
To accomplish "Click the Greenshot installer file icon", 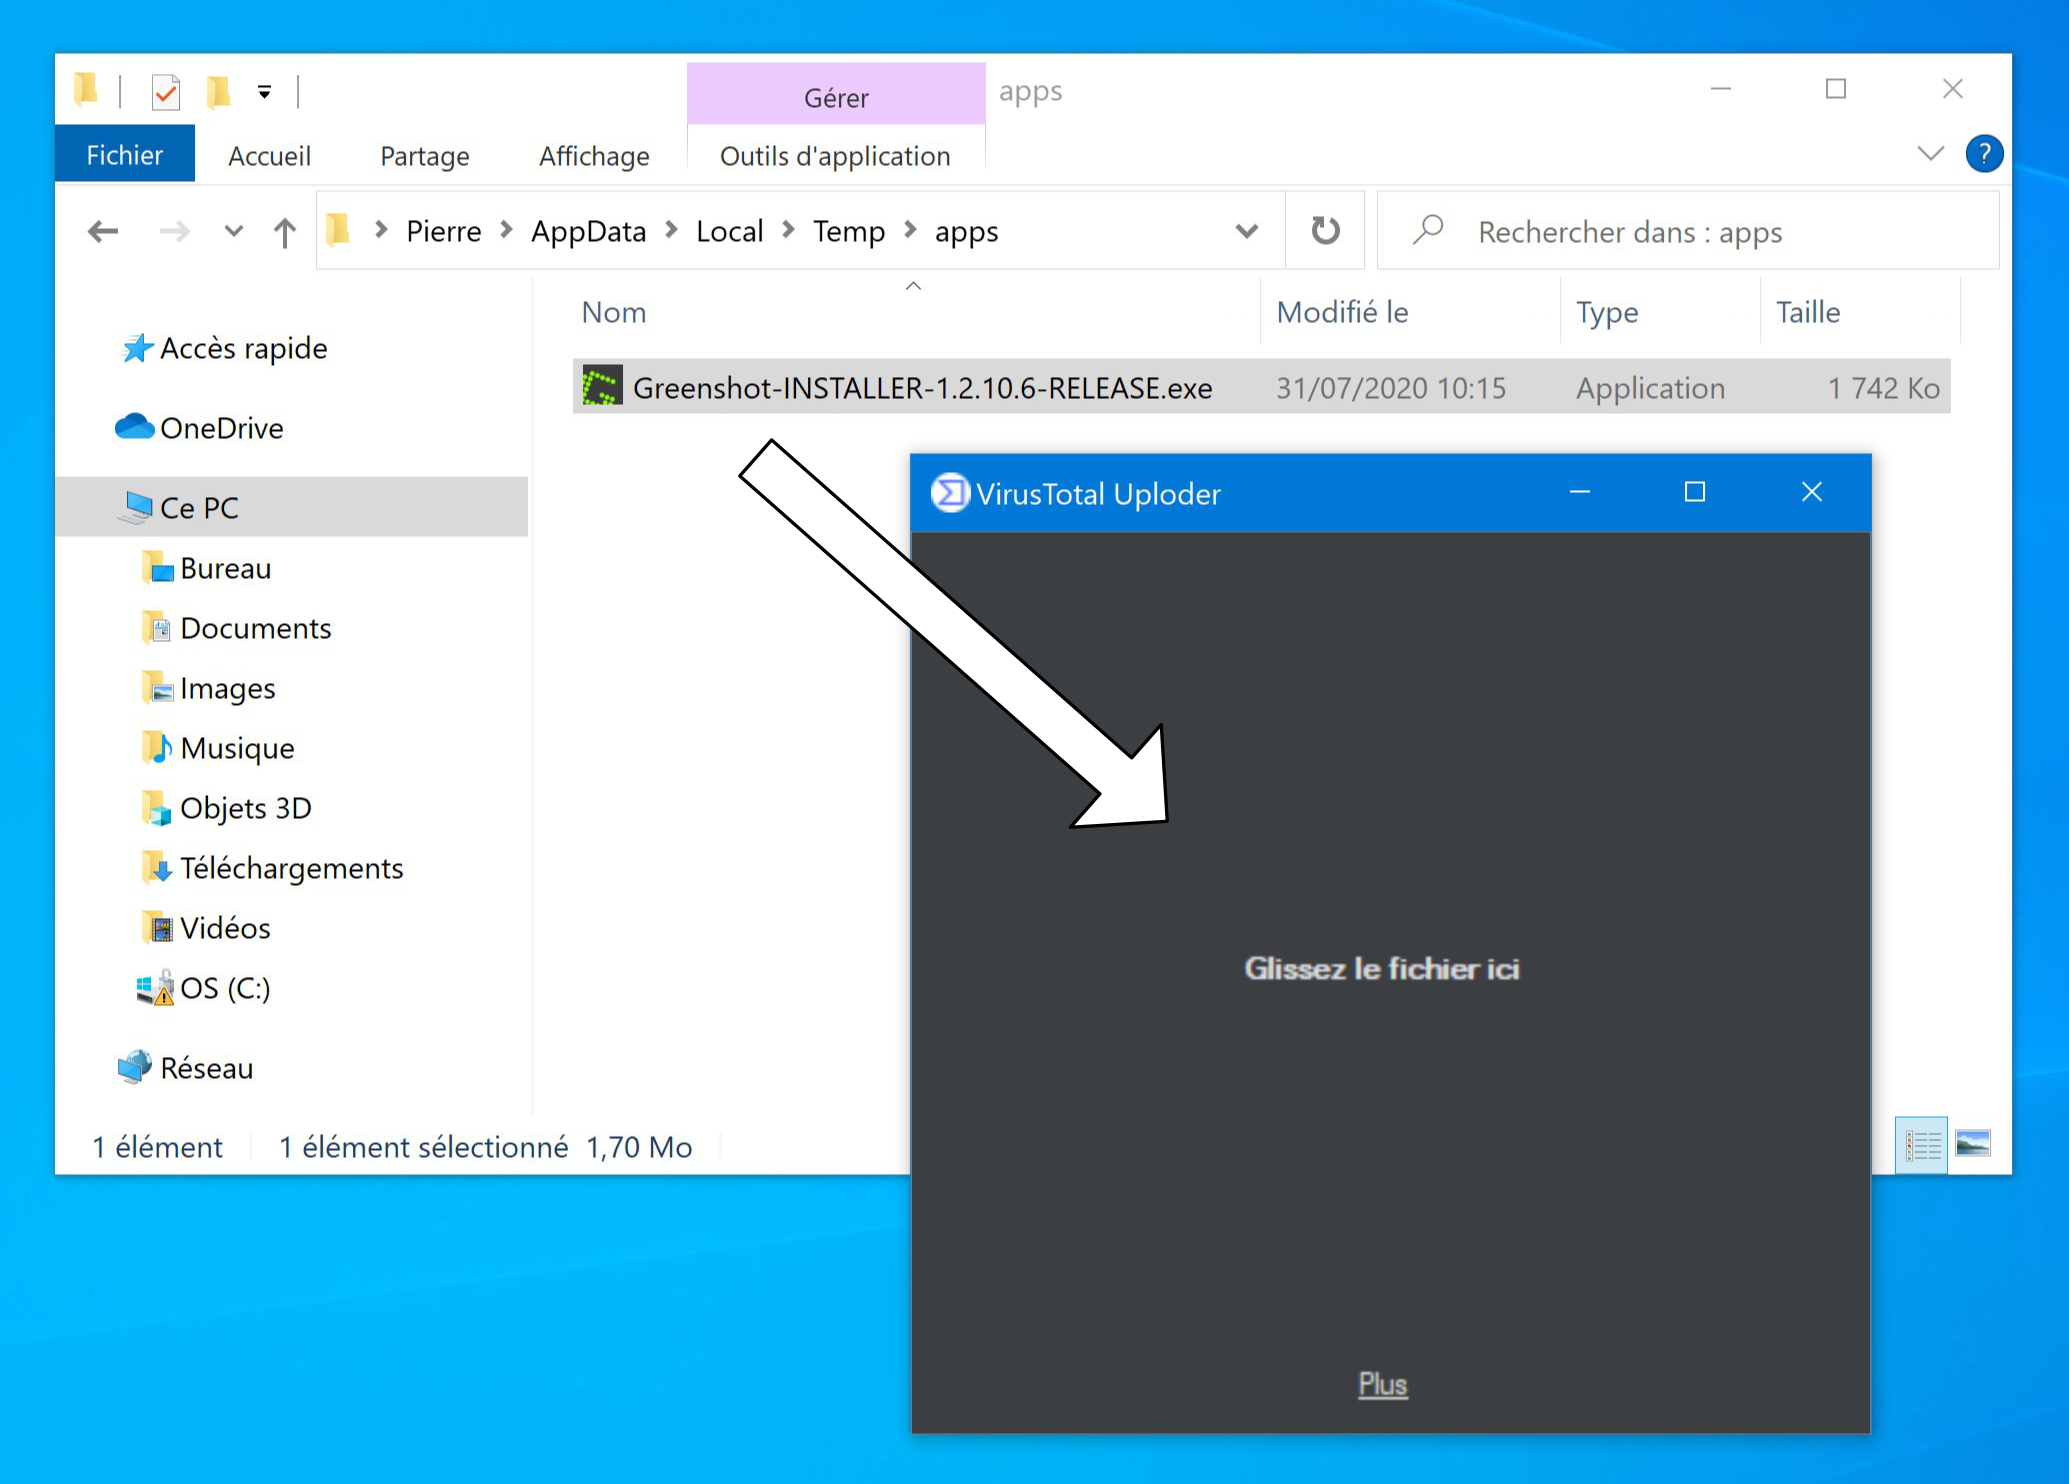I will pos(602,386).
